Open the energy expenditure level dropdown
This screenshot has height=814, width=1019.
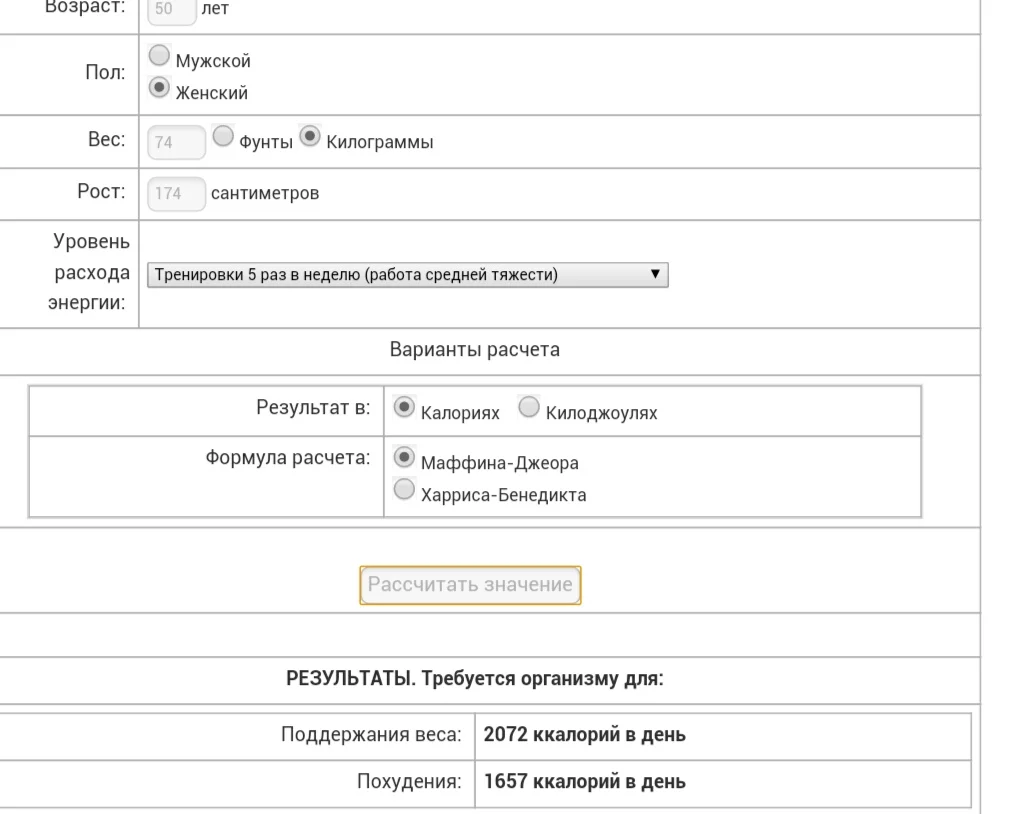[x=407, y=275]
